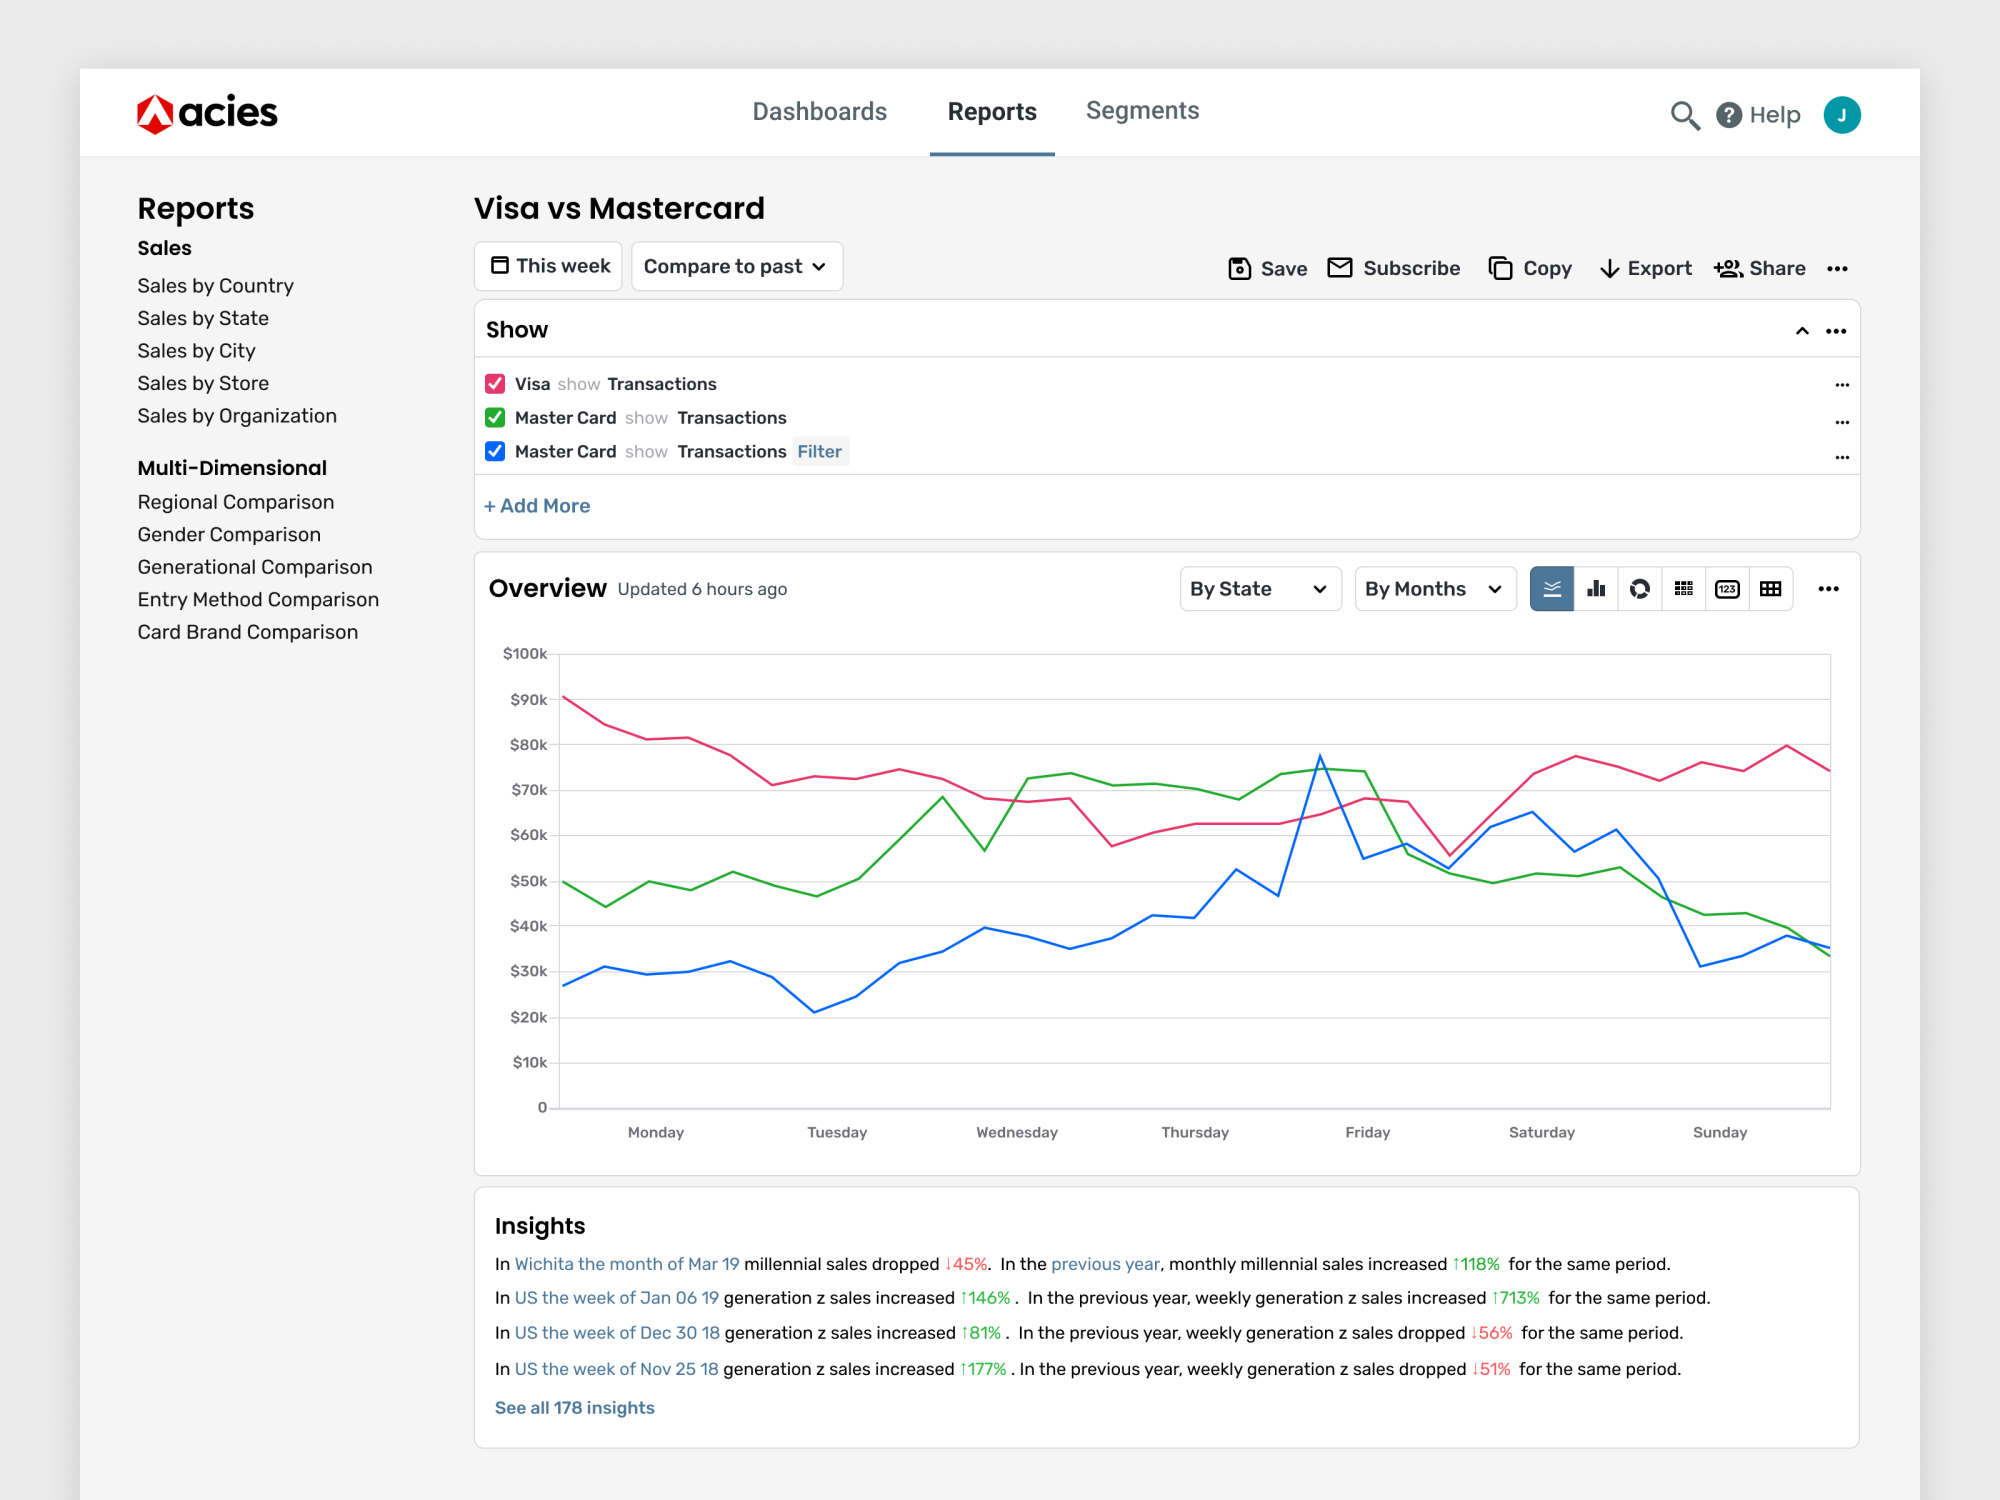Open Sales by Store report

[203, 384]
